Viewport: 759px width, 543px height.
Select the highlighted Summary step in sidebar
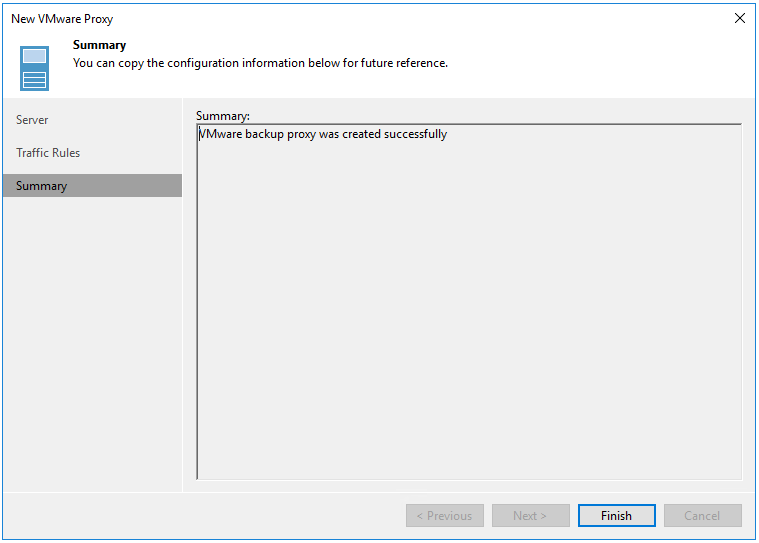(x=42, y=186)
